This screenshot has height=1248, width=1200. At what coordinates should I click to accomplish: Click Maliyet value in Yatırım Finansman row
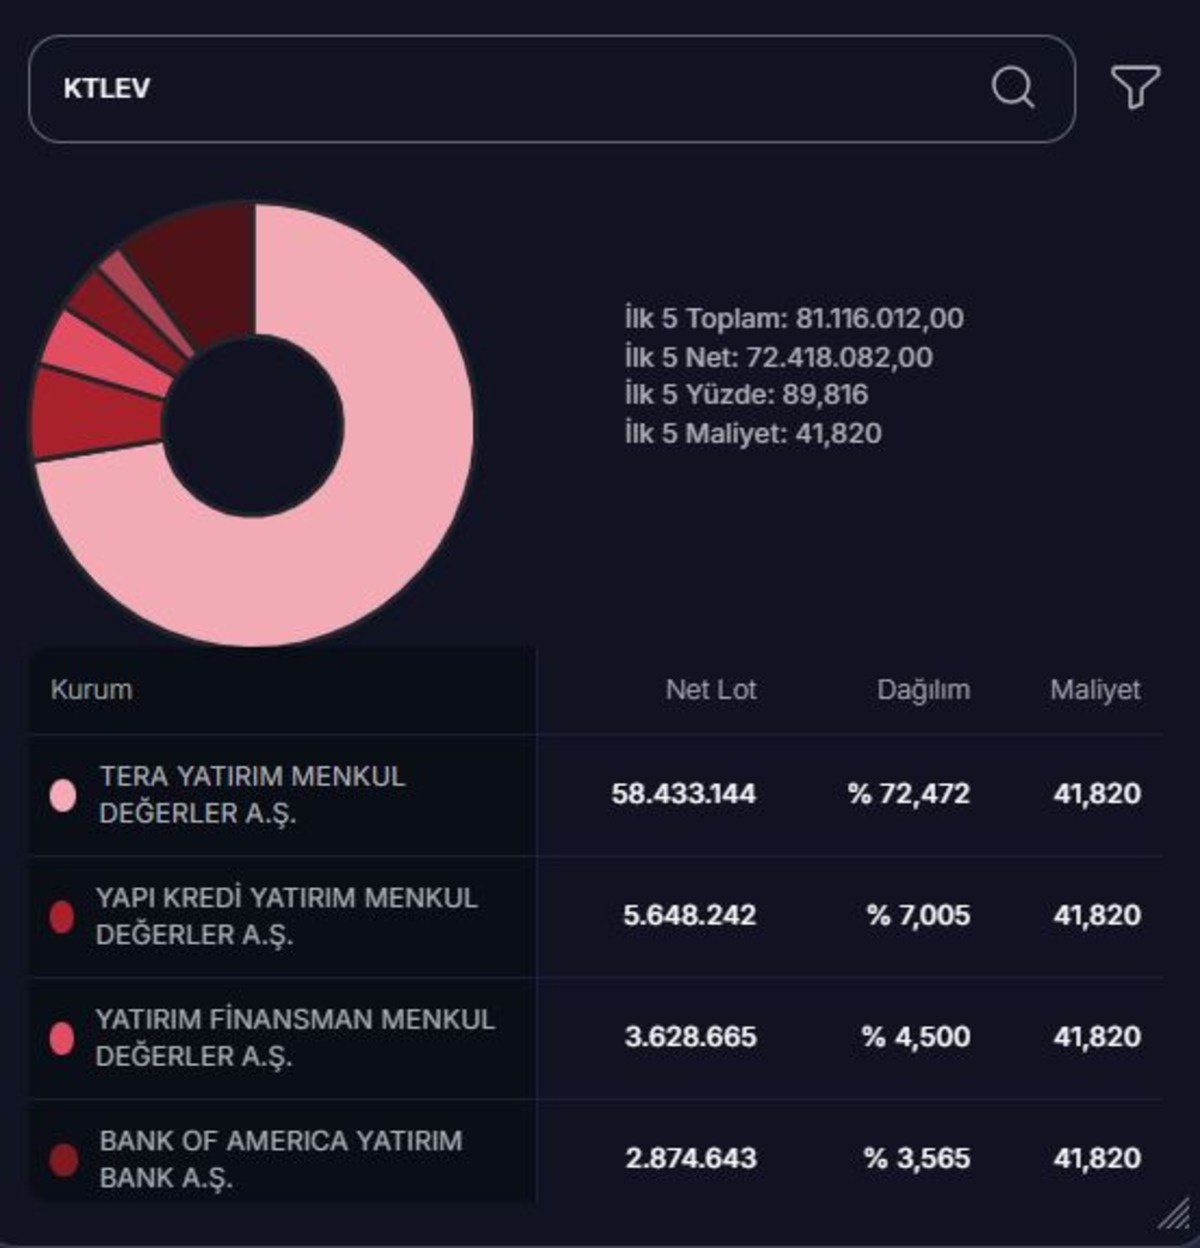coord(1097,1037)
